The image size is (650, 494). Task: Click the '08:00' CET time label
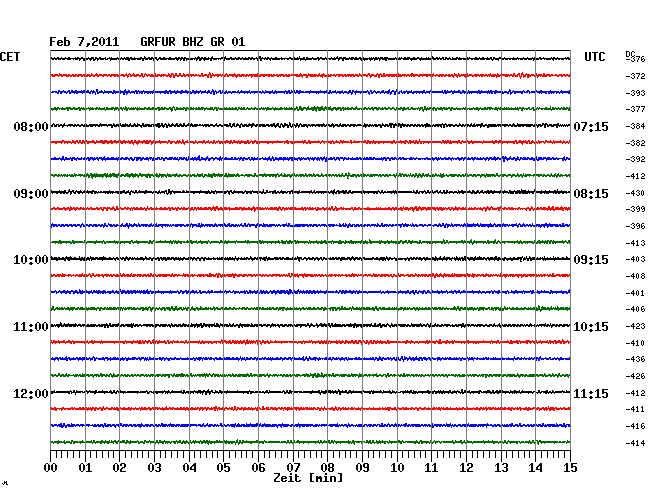coord(31,126)
